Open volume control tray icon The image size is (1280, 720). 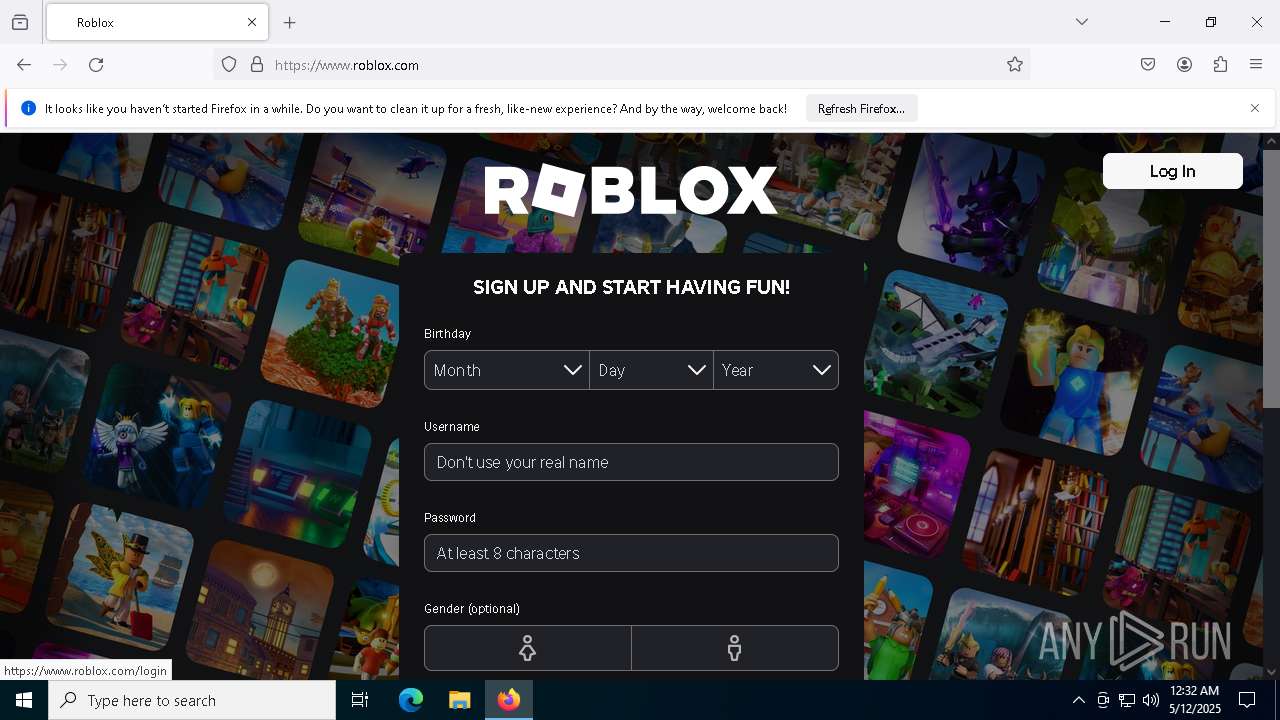1151,700
